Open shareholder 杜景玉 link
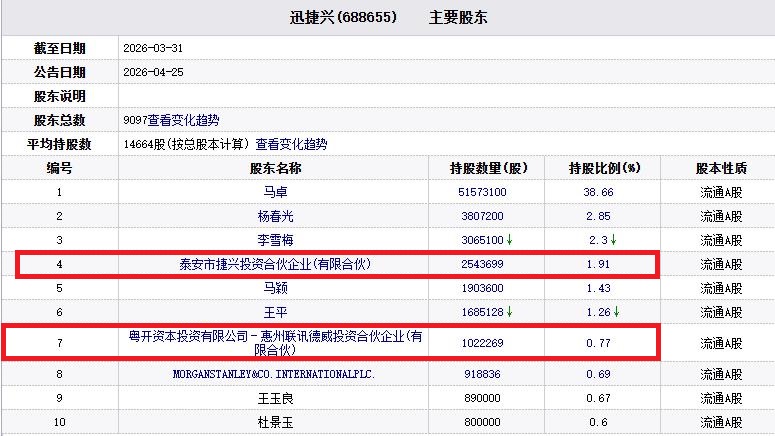 275,423
